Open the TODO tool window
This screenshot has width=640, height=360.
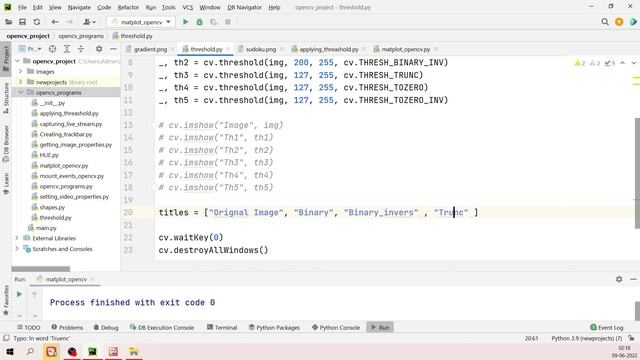pyautogui.click(x=29, y=327)
